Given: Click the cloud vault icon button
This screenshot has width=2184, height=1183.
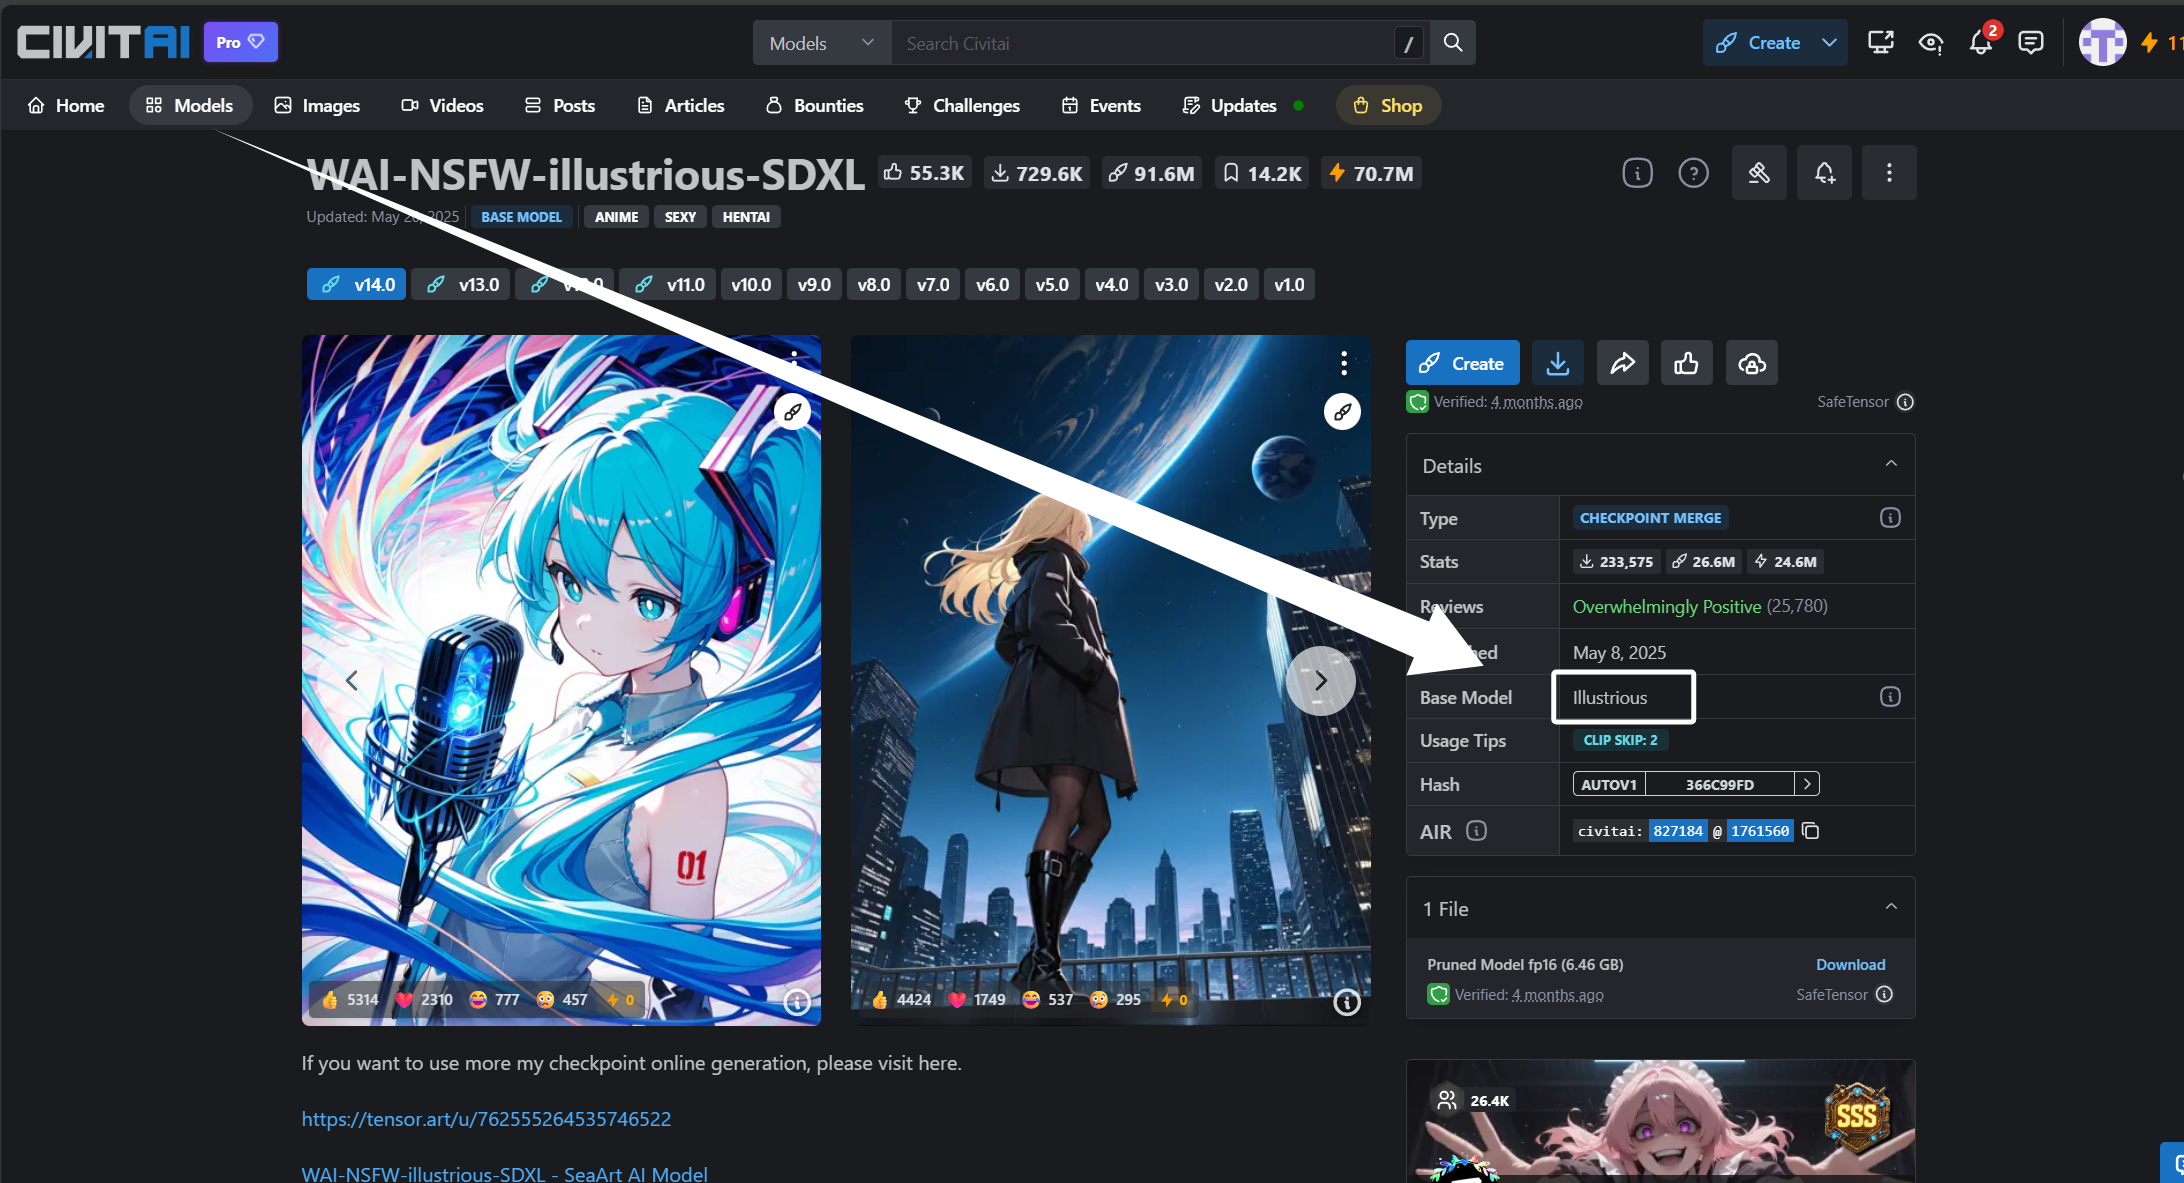Looking at the screenshot, I should point(1751,363).
